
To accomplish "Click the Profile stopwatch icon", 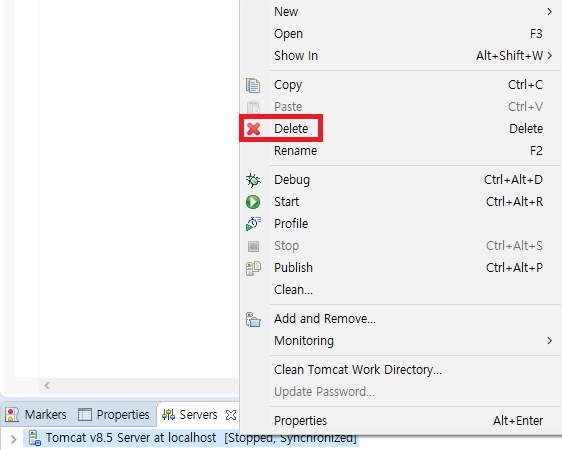I will coord(253,224).
